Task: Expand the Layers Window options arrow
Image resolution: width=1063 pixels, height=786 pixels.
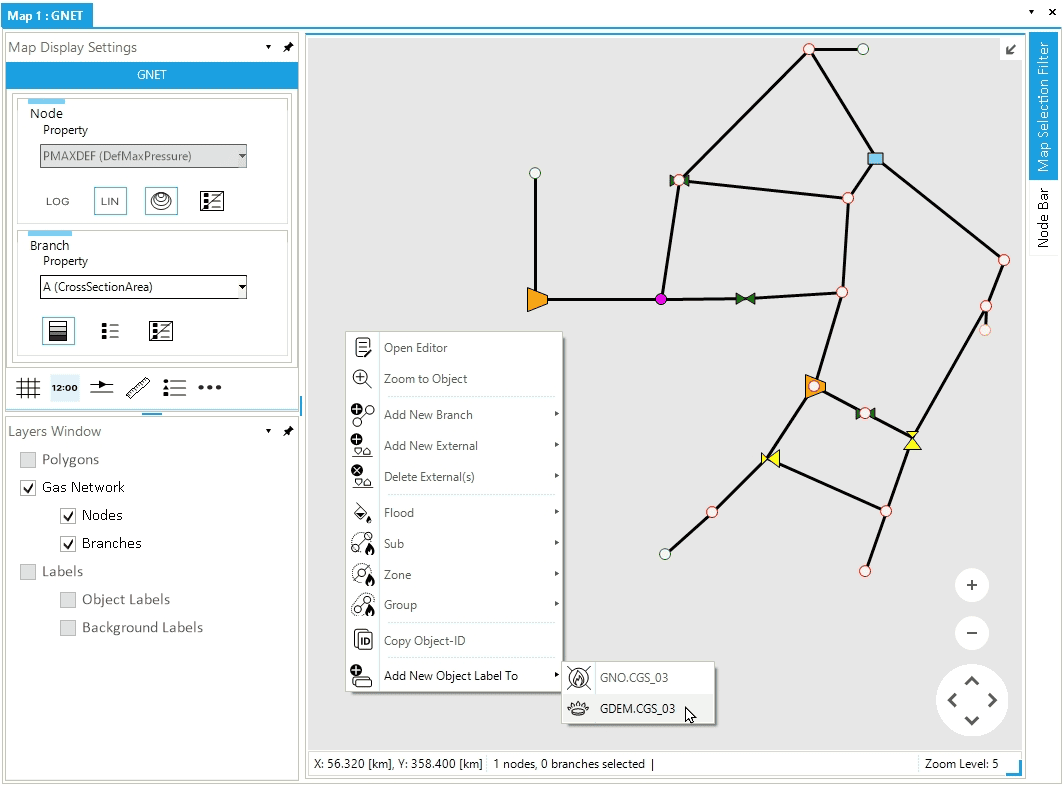Action: 268,432
